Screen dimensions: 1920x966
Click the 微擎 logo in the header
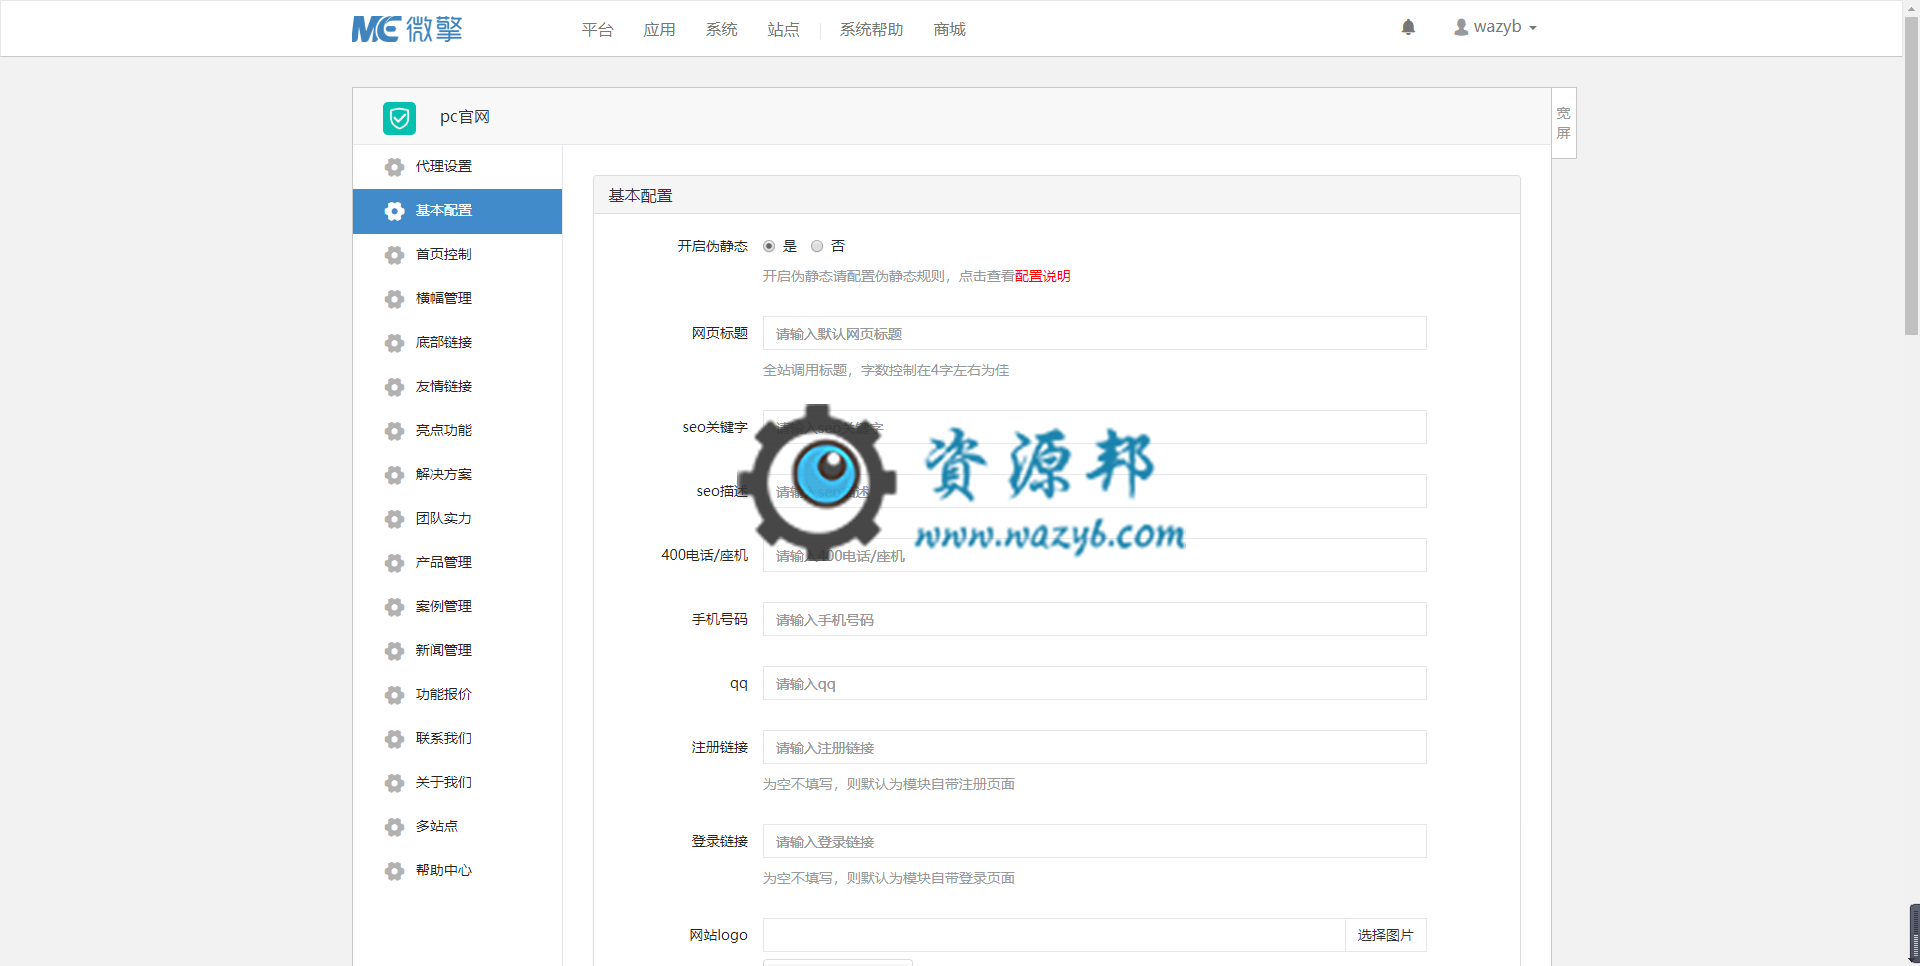point(407,29)
